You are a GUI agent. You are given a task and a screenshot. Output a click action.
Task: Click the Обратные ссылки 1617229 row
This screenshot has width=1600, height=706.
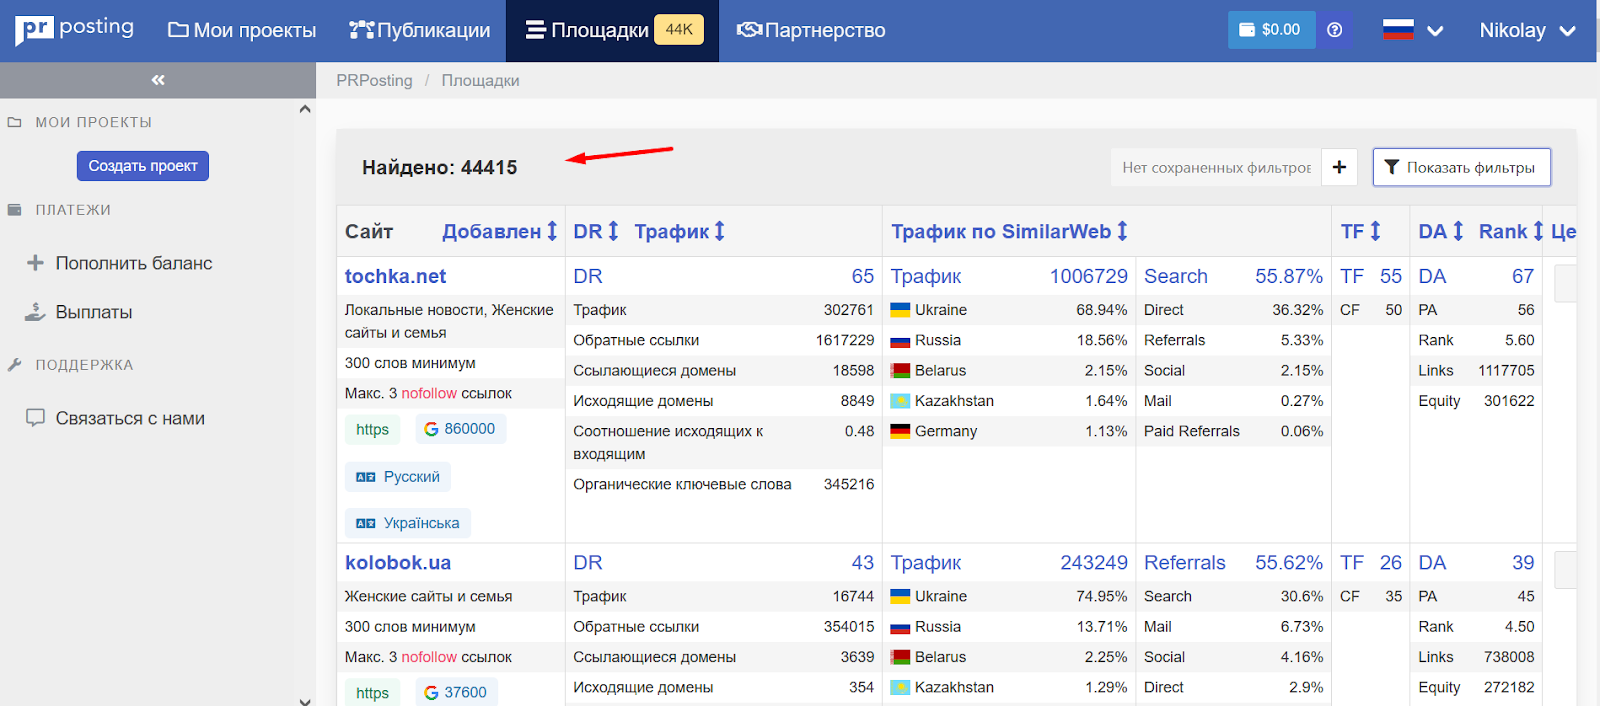point(723,340)
